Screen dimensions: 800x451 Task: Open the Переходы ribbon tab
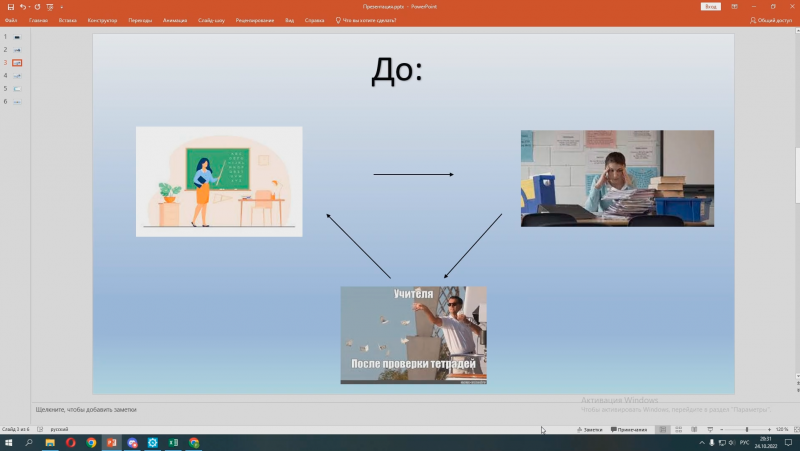pyautogui.click(x=140, y=20)
